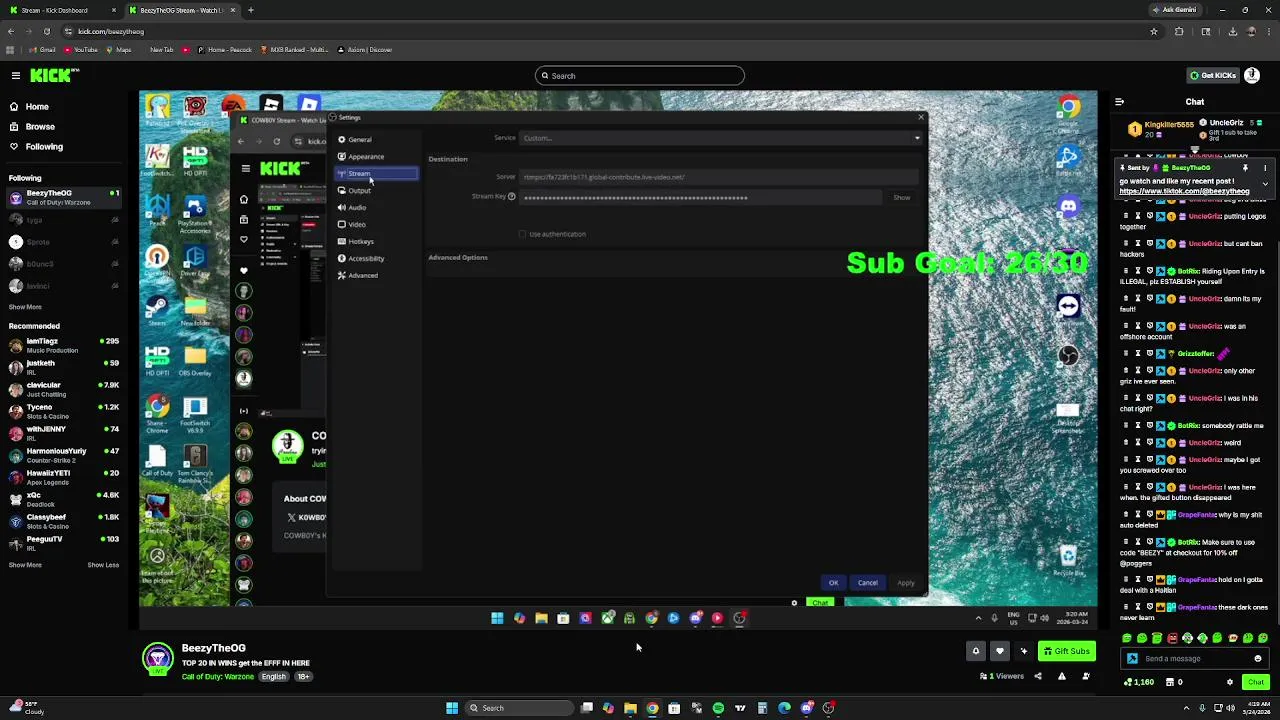The width and height of the screenshot is (1280, 720).
Task: Open clavicular recommended channel
Action: (x=63, y=389)
